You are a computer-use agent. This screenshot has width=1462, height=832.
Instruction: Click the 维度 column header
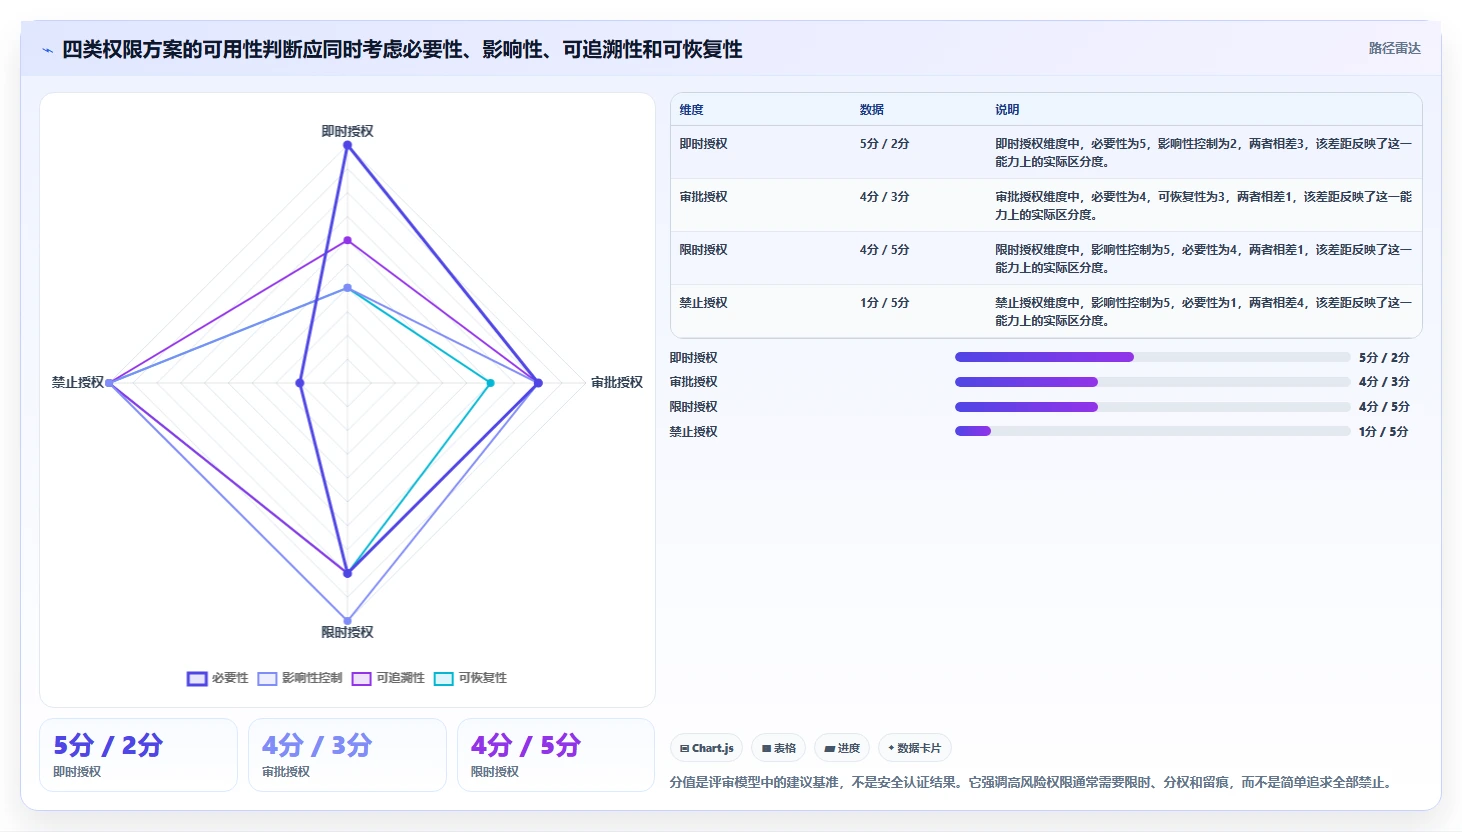coord(692,110)
